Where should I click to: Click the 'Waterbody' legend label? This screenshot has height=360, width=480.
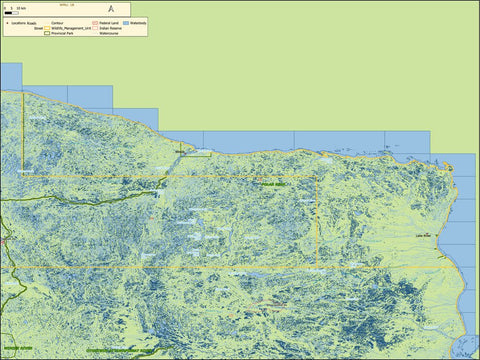[x=138, y=23]
